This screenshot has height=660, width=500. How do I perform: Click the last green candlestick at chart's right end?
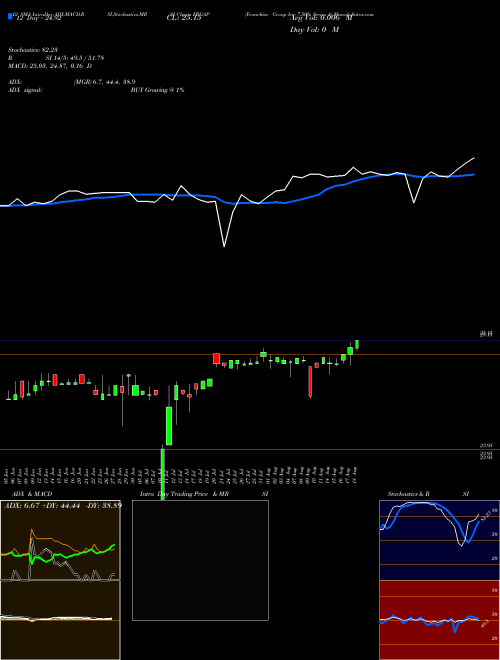point(357,345)
